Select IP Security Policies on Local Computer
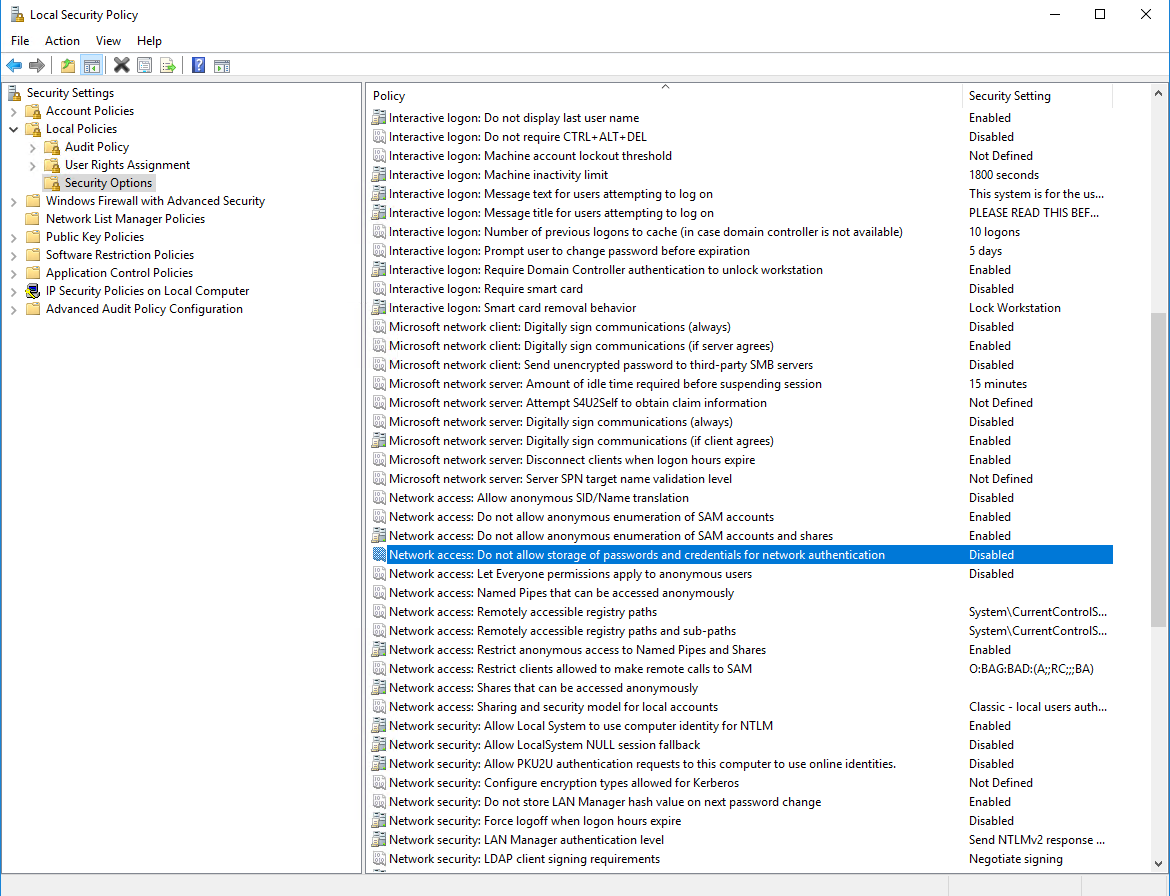Image resolution: width=1170 pixels, height=896 pixels. [147, 291]
